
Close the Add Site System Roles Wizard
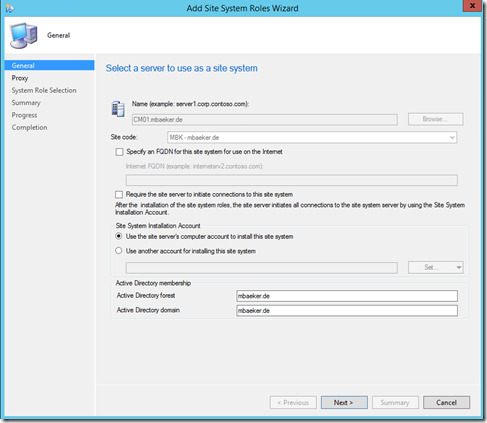tap(472, 6)
